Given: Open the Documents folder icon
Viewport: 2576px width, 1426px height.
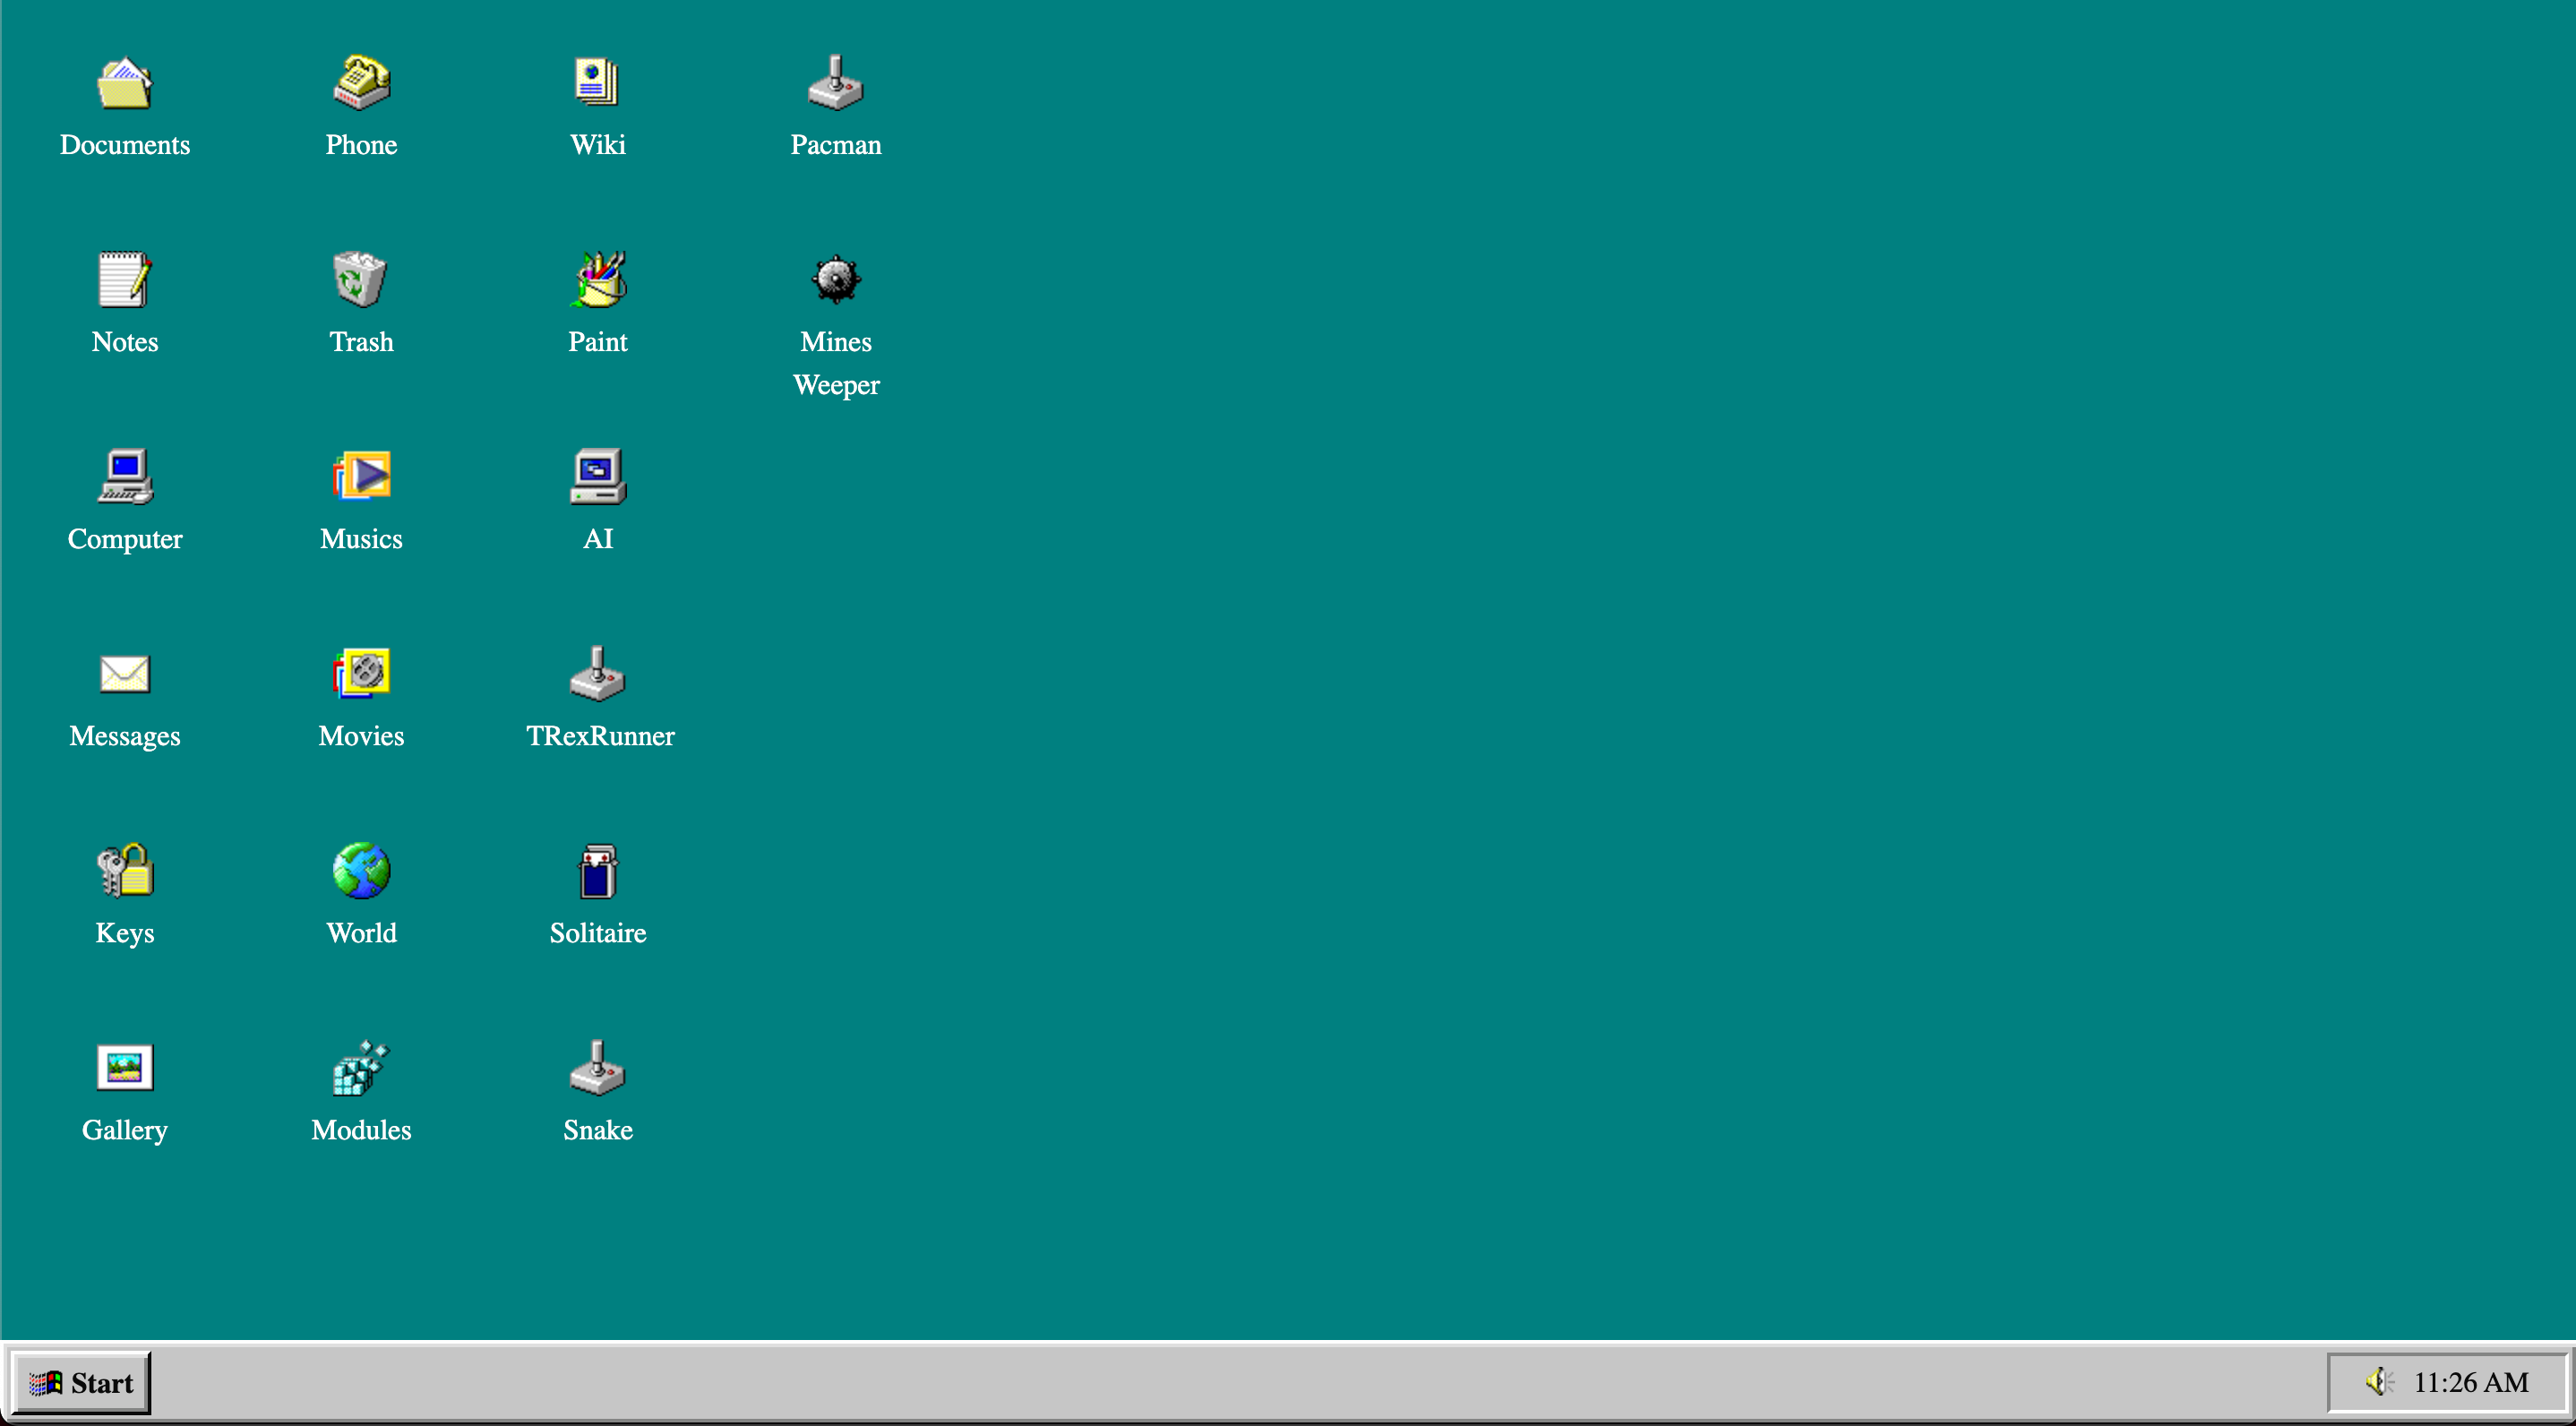Looking at the screenshot, I should click(124, 83).
